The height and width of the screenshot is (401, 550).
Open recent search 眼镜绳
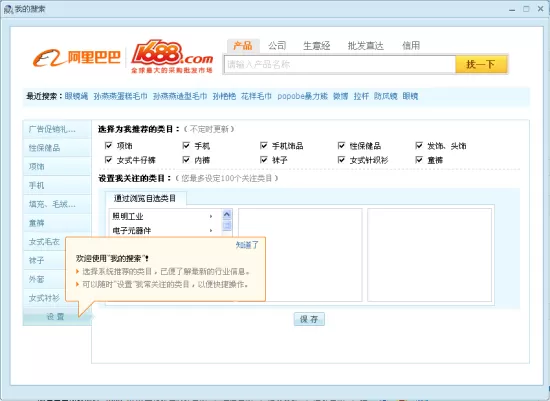[76, 96]
